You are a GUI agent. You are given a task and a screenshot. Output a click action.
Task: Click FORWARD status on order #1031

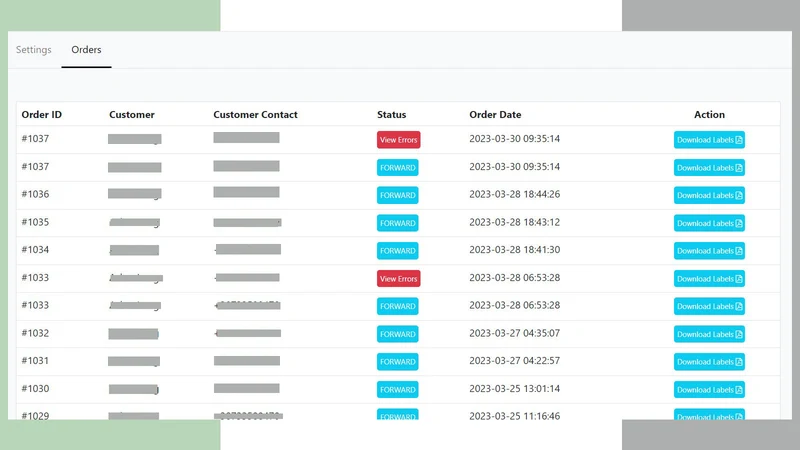click(x=397, y=362)
